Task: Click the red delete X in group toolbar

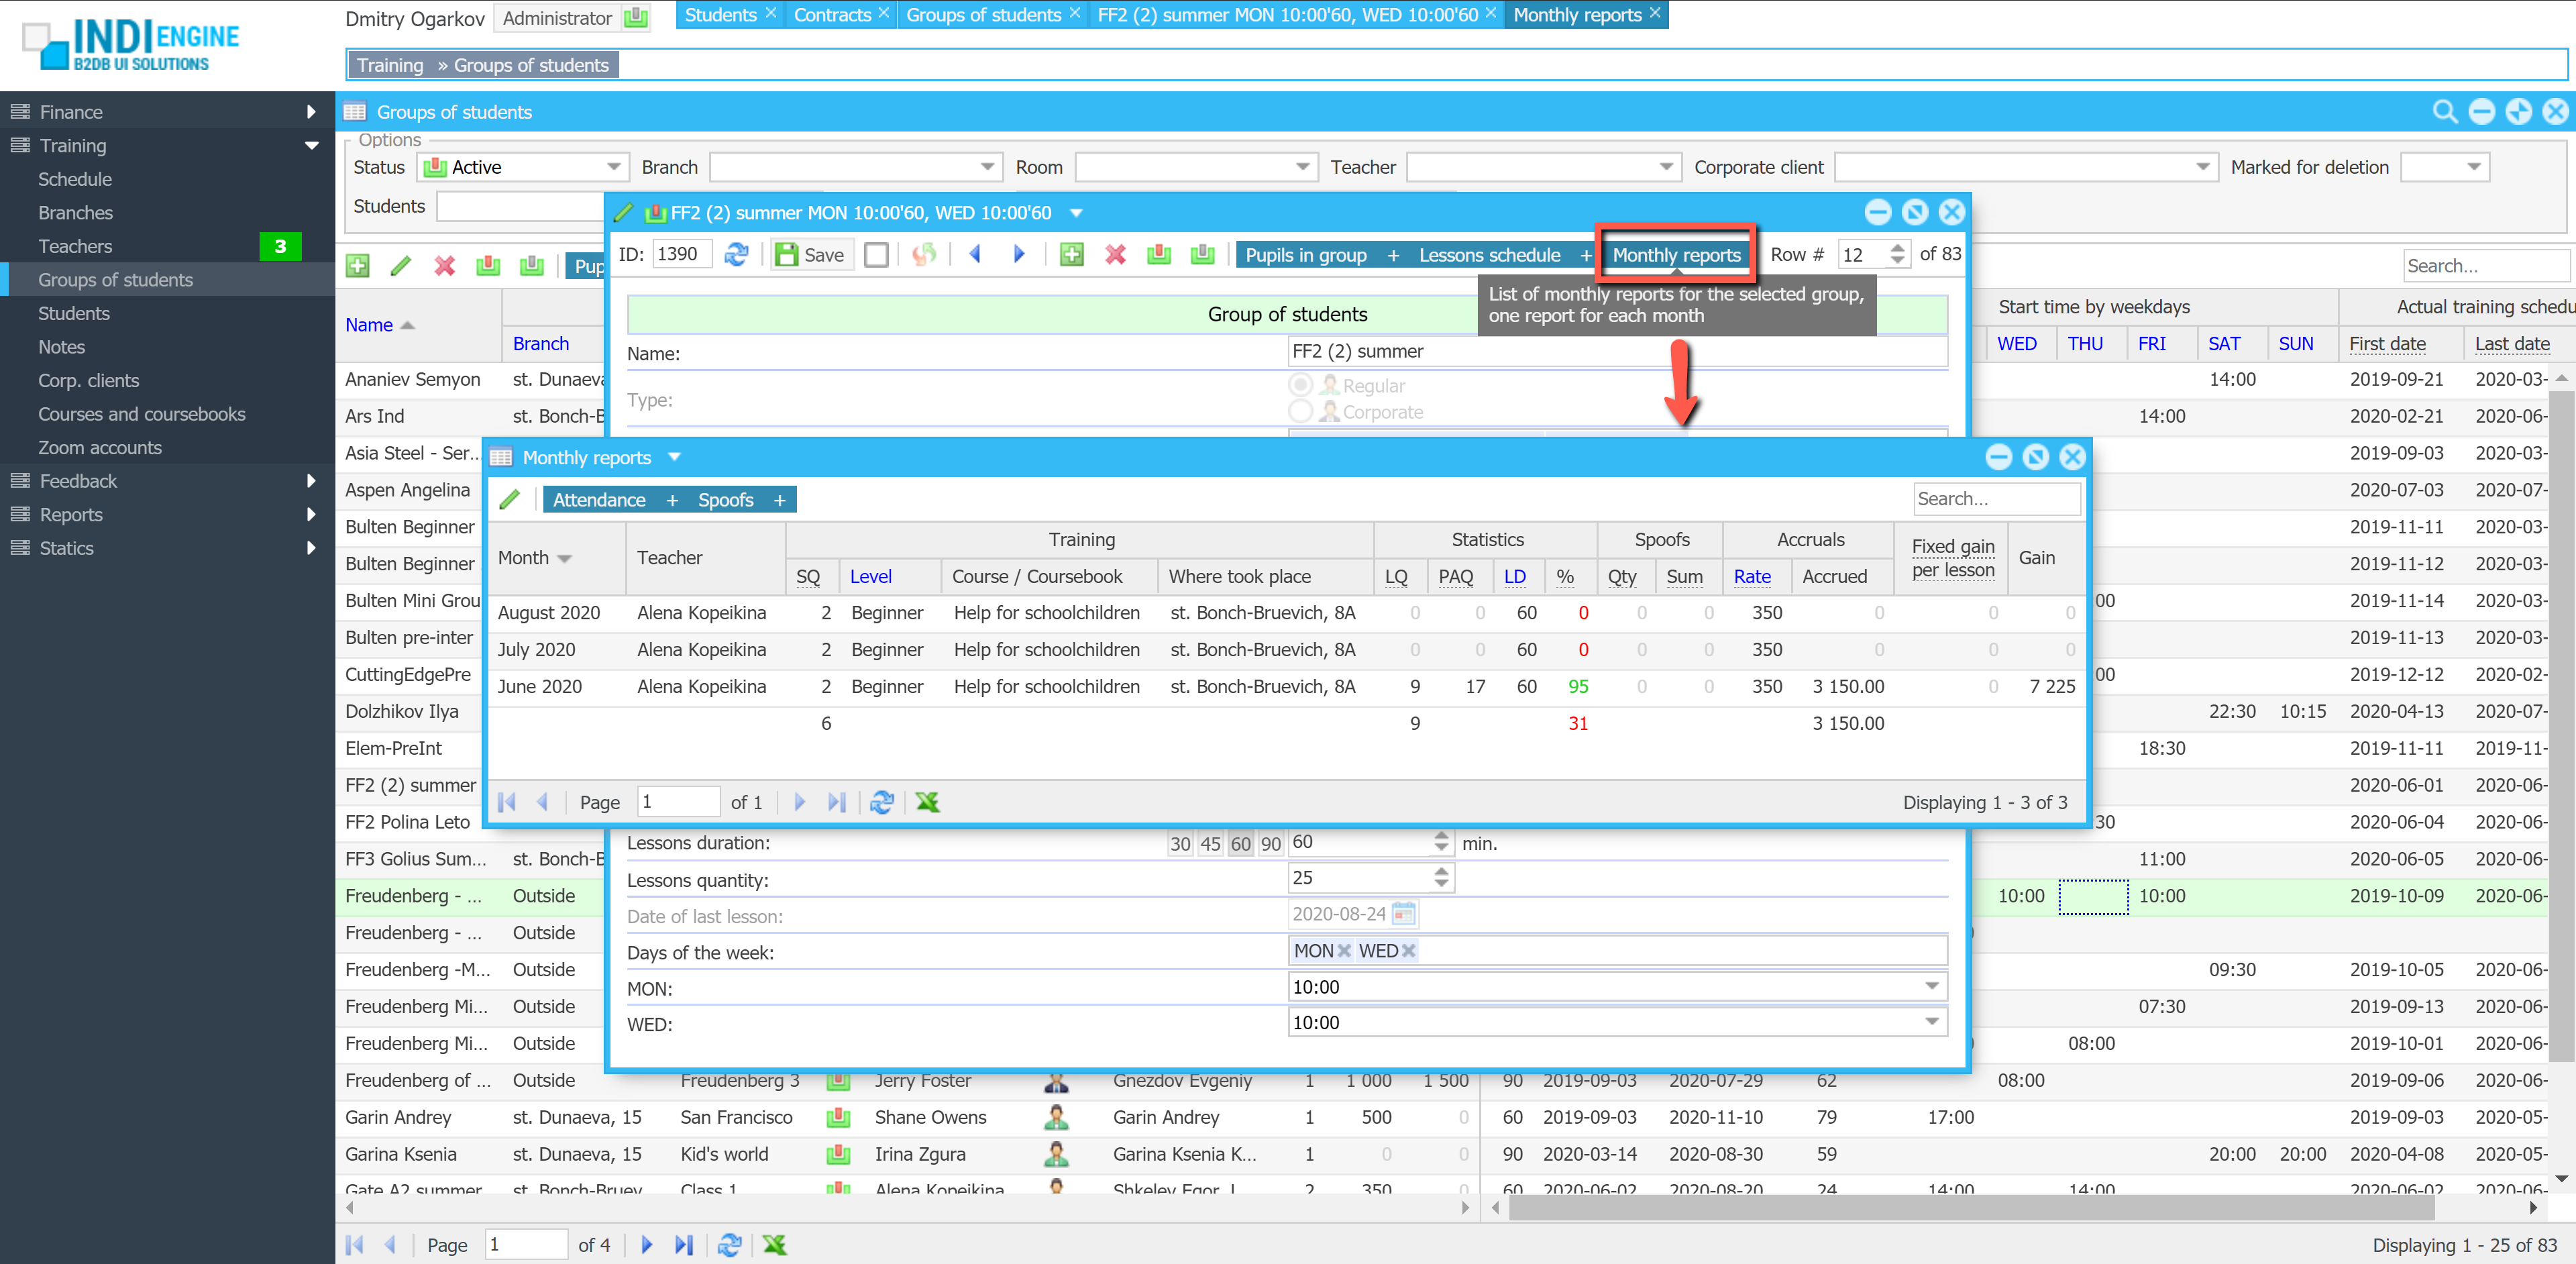Action: (x=1115, y=254)
